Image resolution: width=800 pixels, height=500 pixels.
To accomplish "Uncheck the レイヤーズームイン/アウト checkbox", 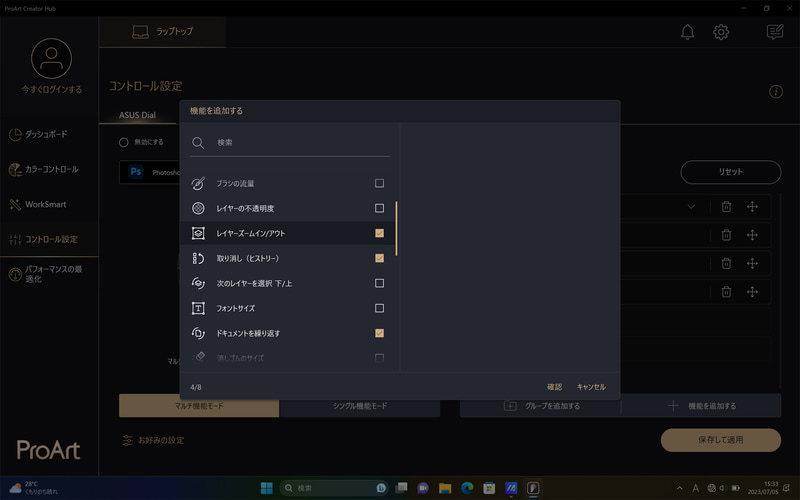I will click(379, 233).
